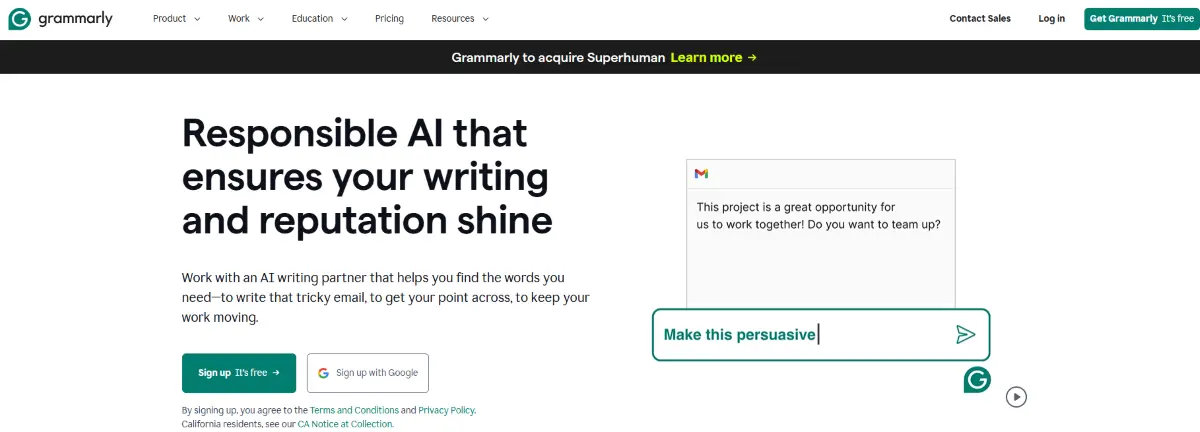
Task: Click the Gmail icon in the email mockup
Action: (702, 174)
